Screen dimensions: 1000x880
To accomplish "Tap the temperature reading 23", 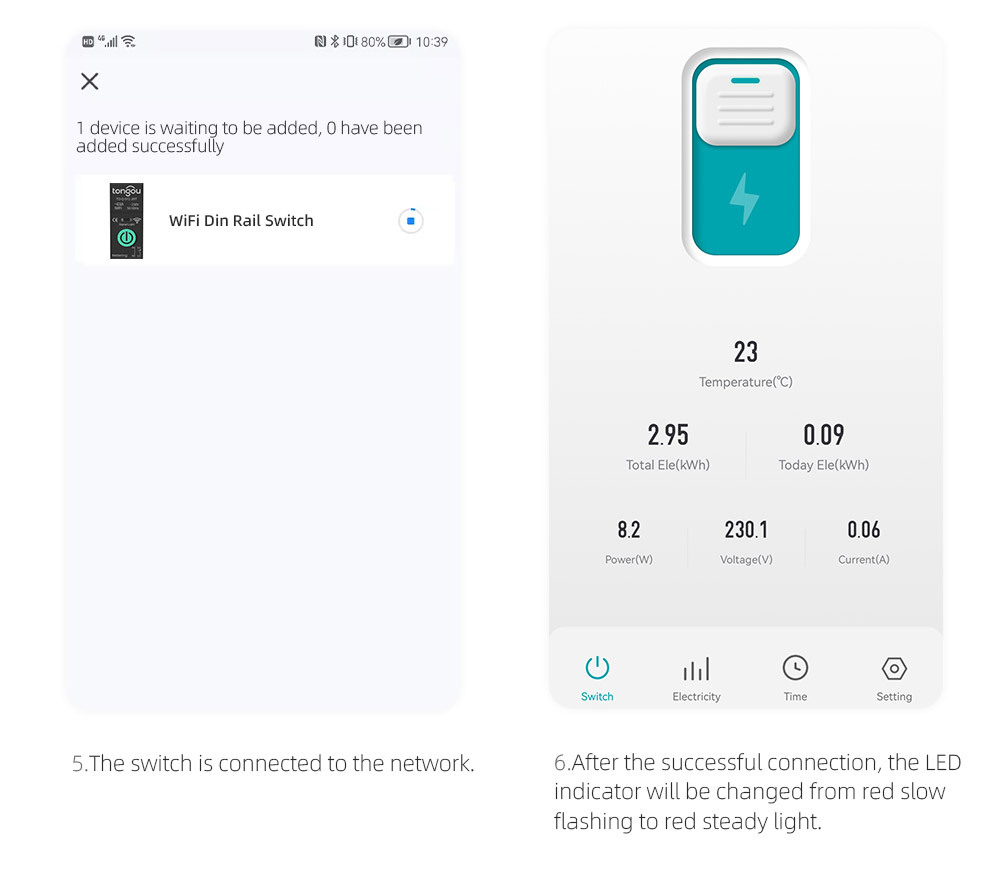I will click(x=746, y=352).
